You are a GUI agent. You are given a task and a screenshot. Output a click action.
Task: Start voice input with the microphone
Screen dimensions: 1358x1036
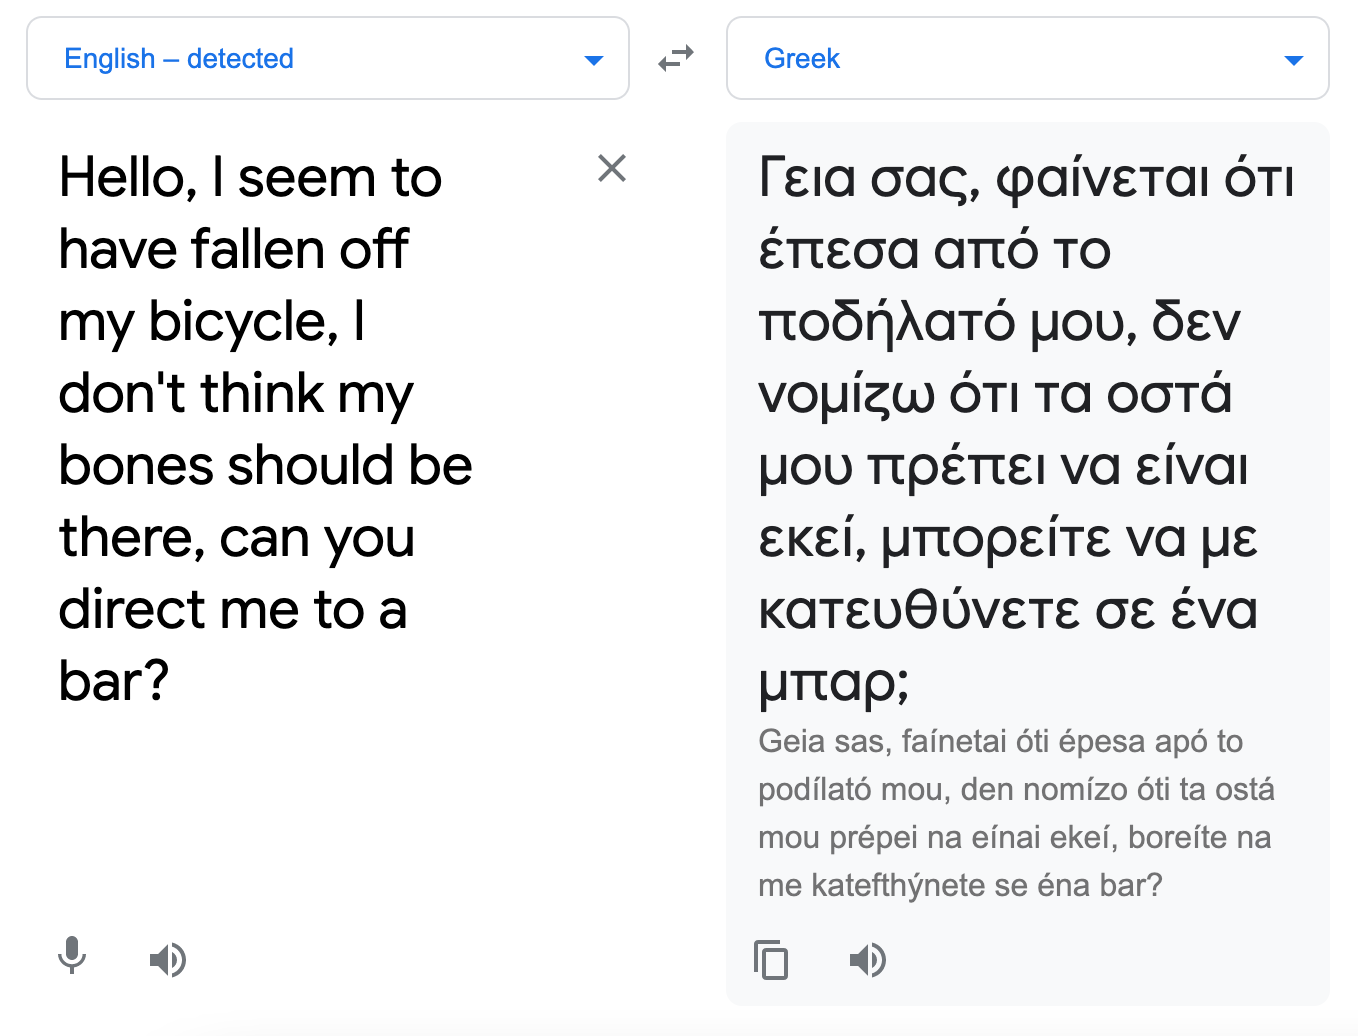tap(72, 957)
